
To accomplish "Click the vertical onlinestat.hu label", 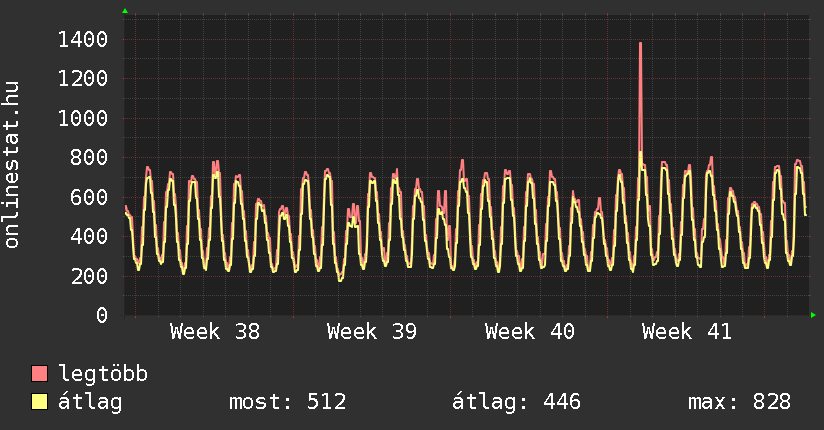I will (13, 166).
